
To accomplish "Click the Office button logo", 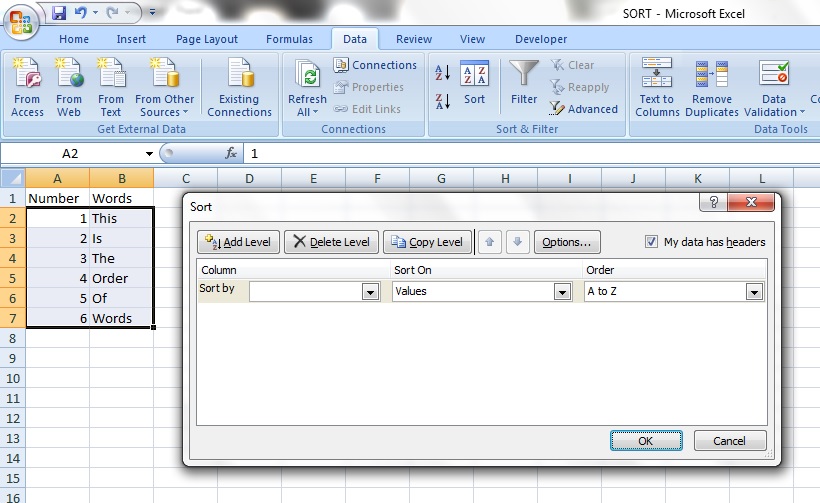I will 22,20.
